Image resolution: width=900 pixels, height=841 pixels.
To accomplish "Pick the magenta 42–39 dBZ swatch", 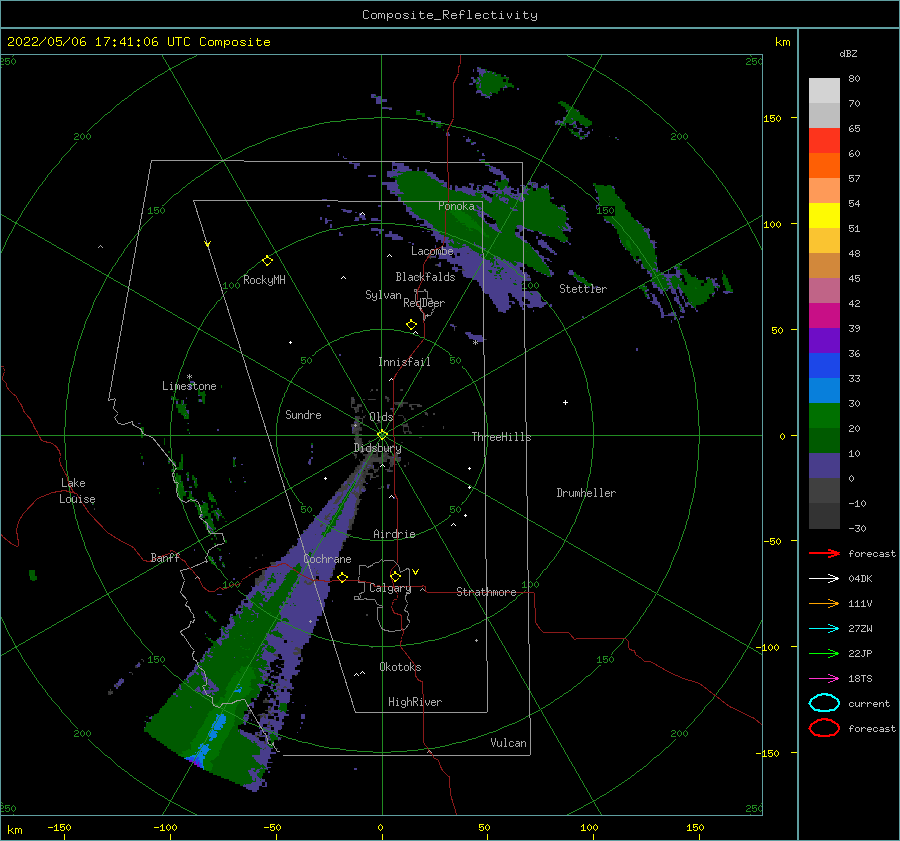I will (824, 316).
